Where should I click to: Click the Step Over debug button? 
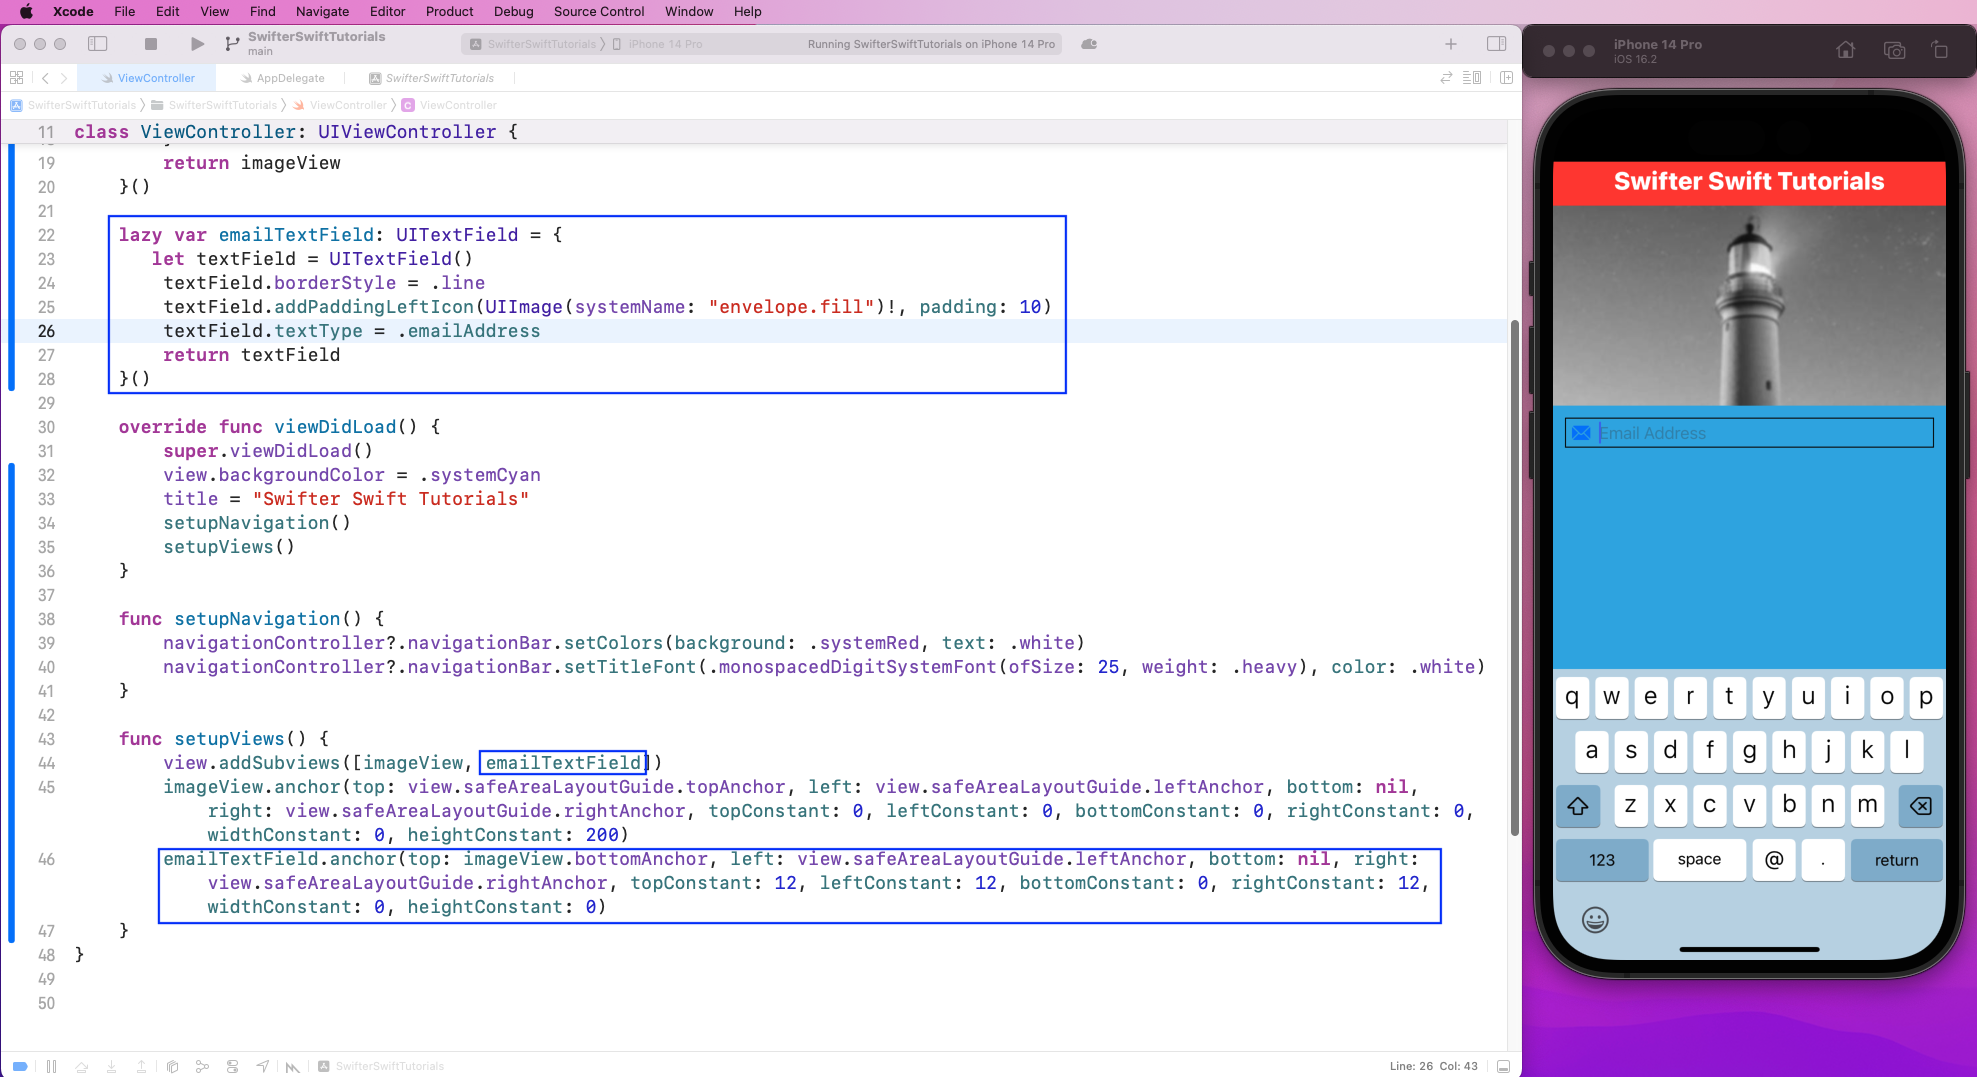tap(82, 1066)
